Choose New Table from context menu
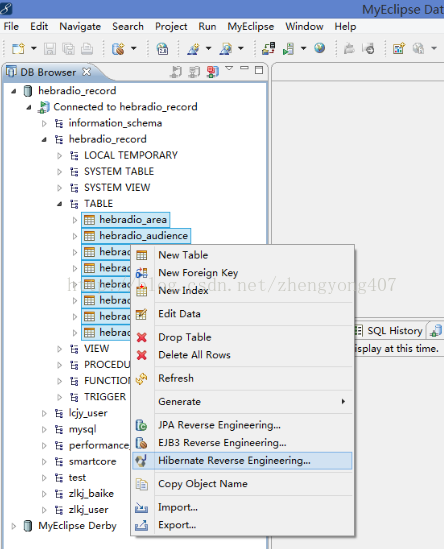The width and height of the screenshot is (444, 549). 242,255
